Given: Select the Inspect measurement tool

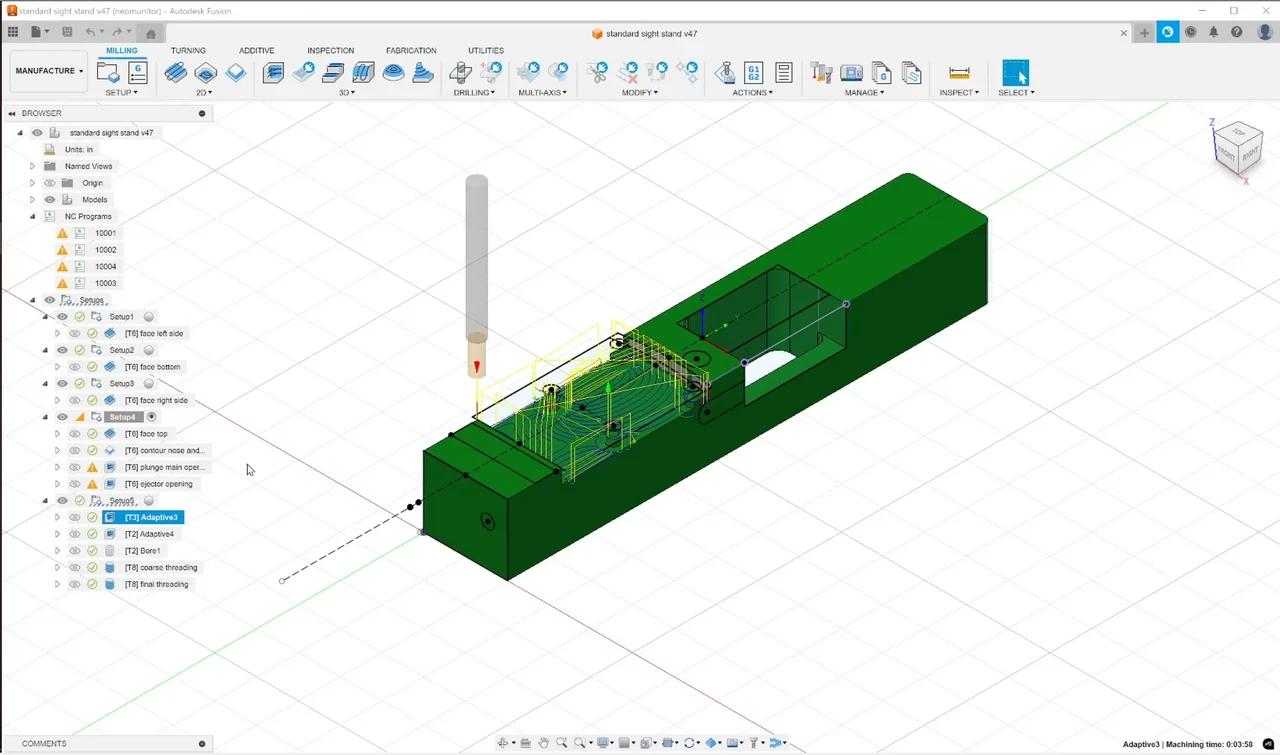Looking at the screenshot, I should point(959,72).
